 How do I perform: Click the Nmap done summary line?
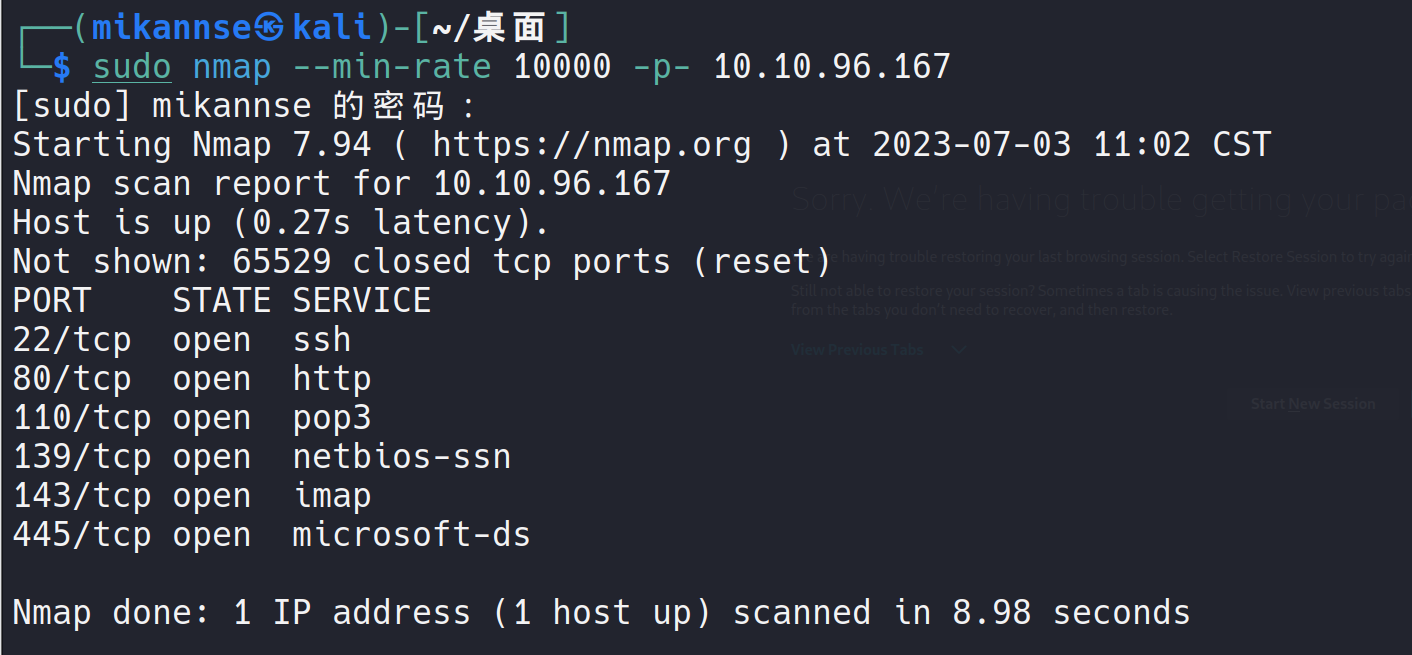point(601,612)
